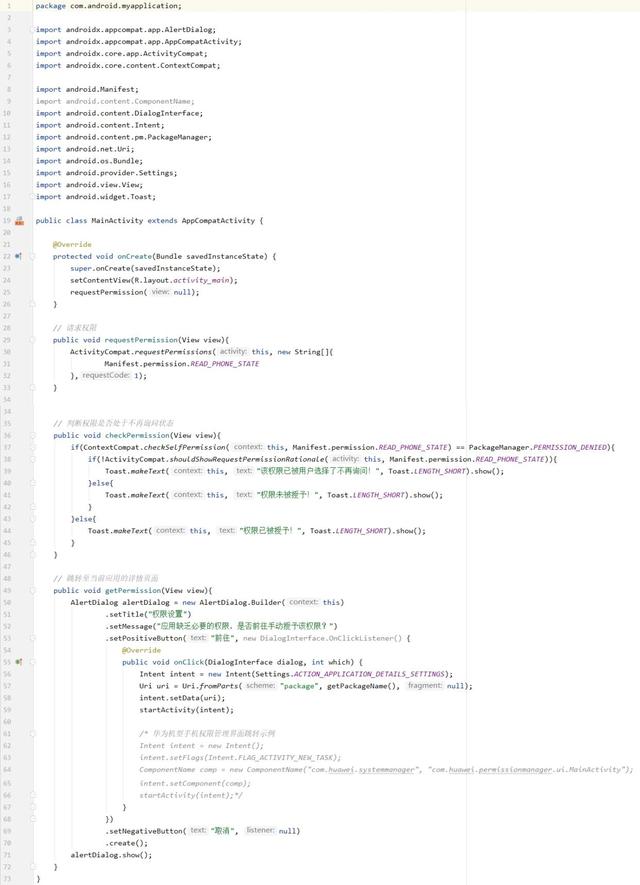Click the implements gutter icon beside onClick method
This screenshot has height=885, width=640.
pos(19,662)
